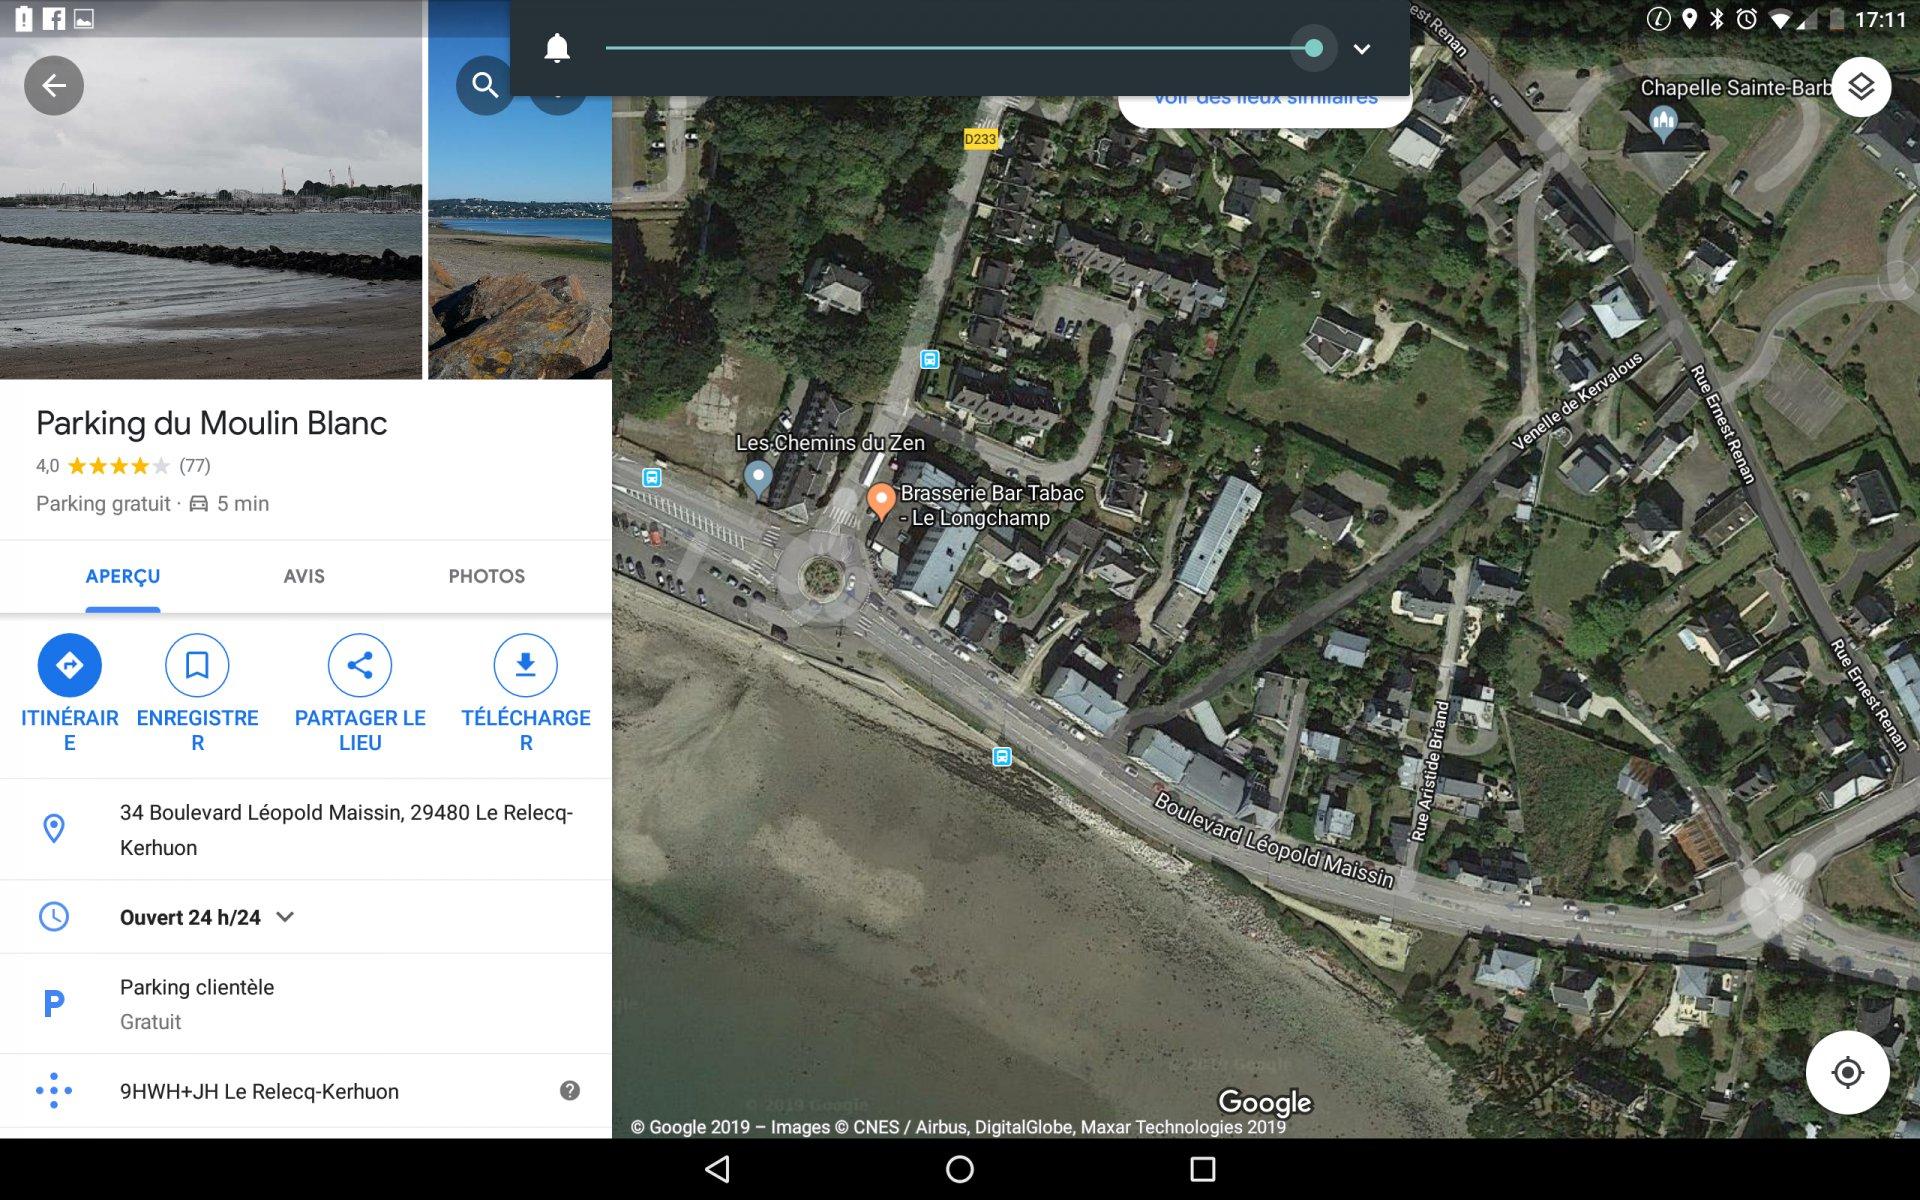Tap the Télécharger download icon
The image size is (1920, 1200).
point(525,665)
